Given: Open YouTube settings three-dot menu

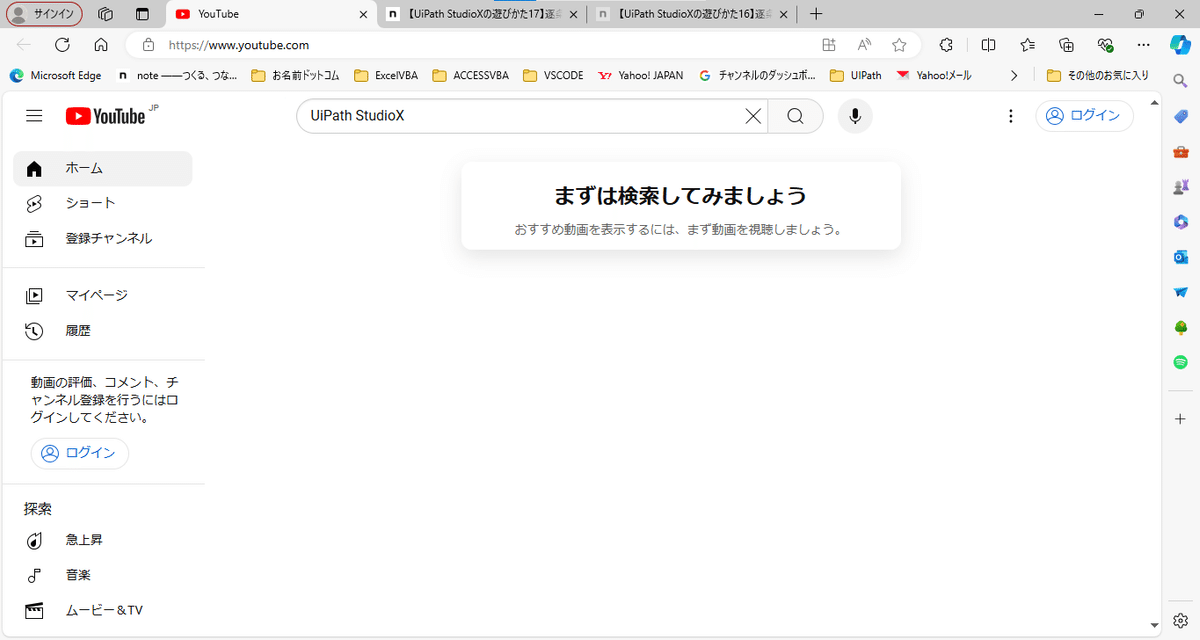Looking at the screenshot, I should point(1010,116).
